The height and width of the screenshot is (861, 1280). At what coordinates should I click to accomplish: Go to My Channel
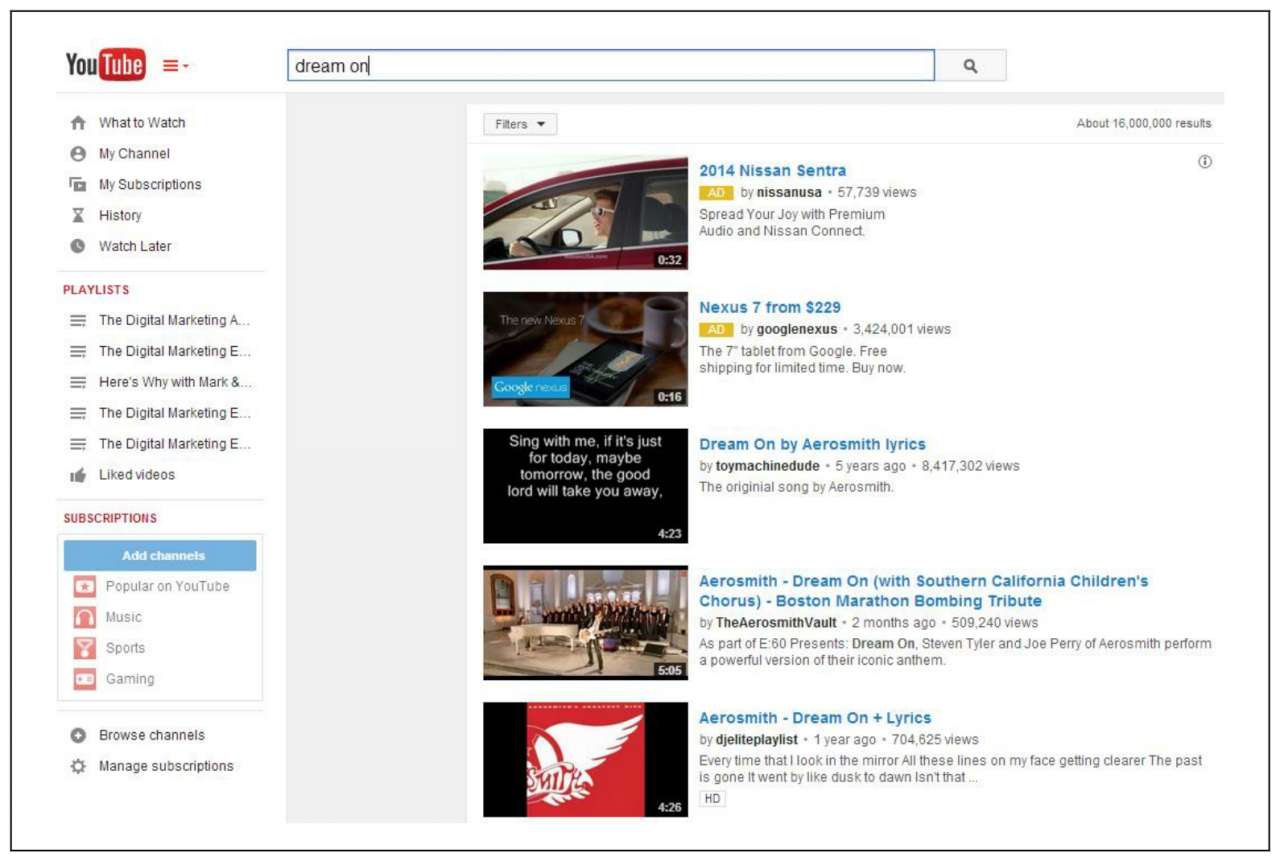click(134, 154)
